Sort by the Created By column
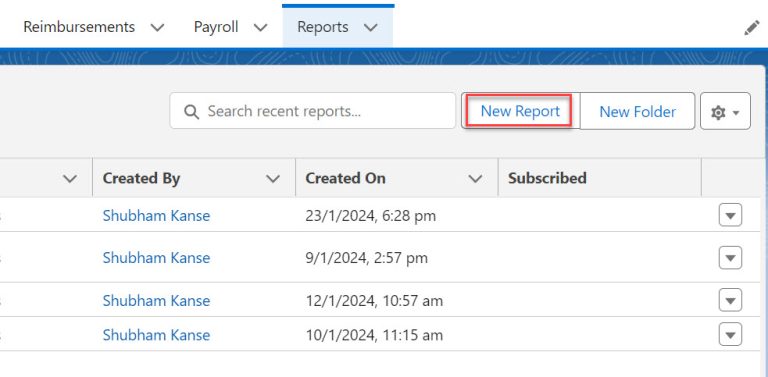This screenshot has height=377, width=768. click(x=141, y=178)
